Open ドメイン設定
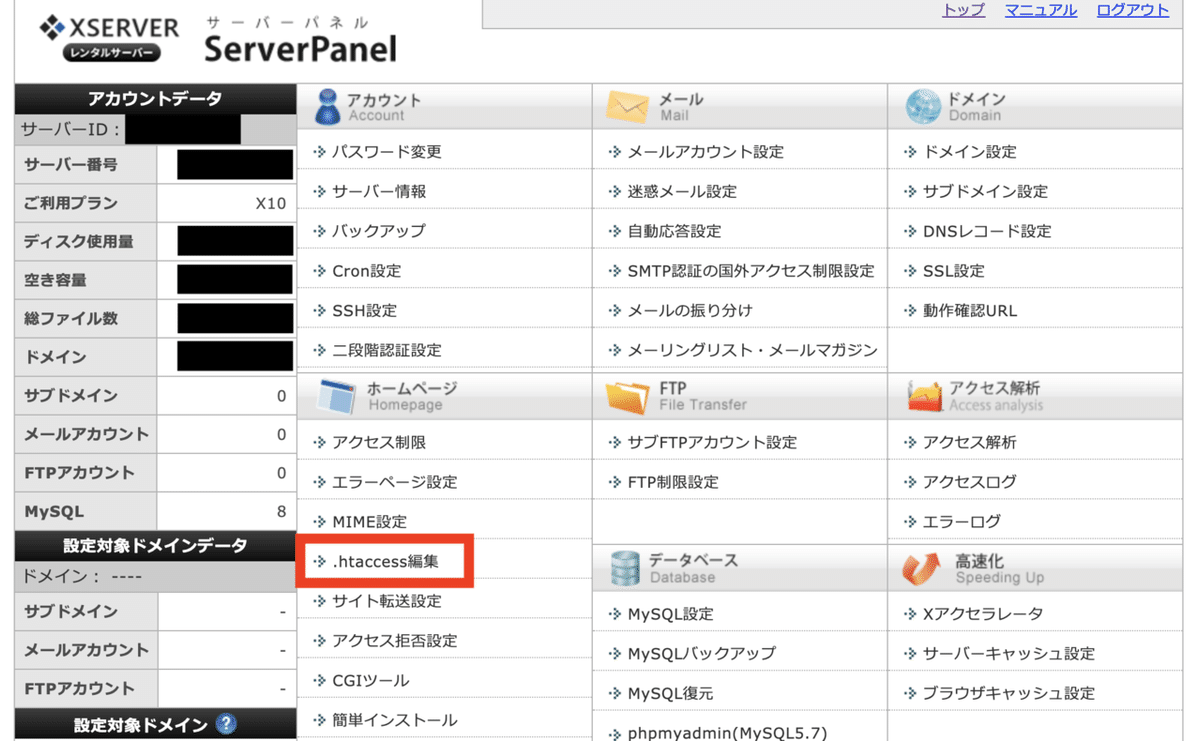The height and width of the screenshot is (741, 1200). (970, 152)
